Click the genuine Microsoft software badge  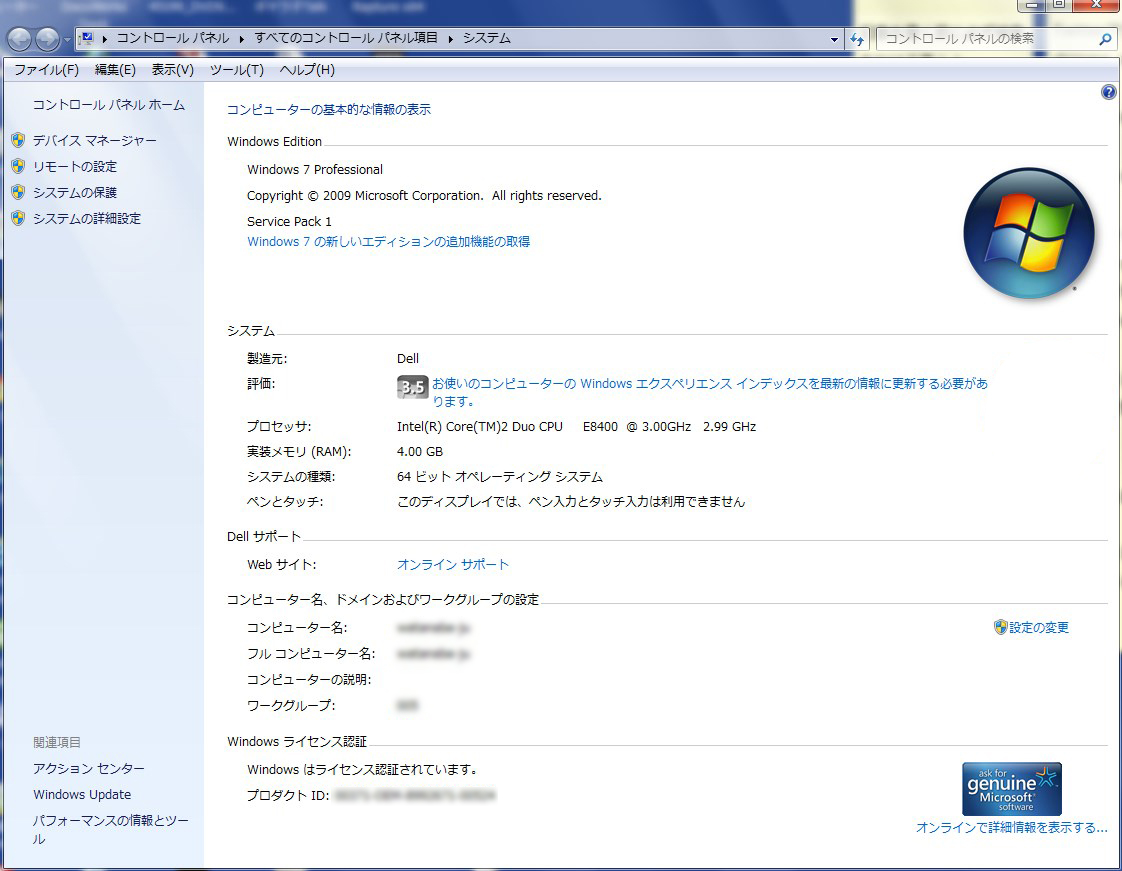pos(1012,789)
